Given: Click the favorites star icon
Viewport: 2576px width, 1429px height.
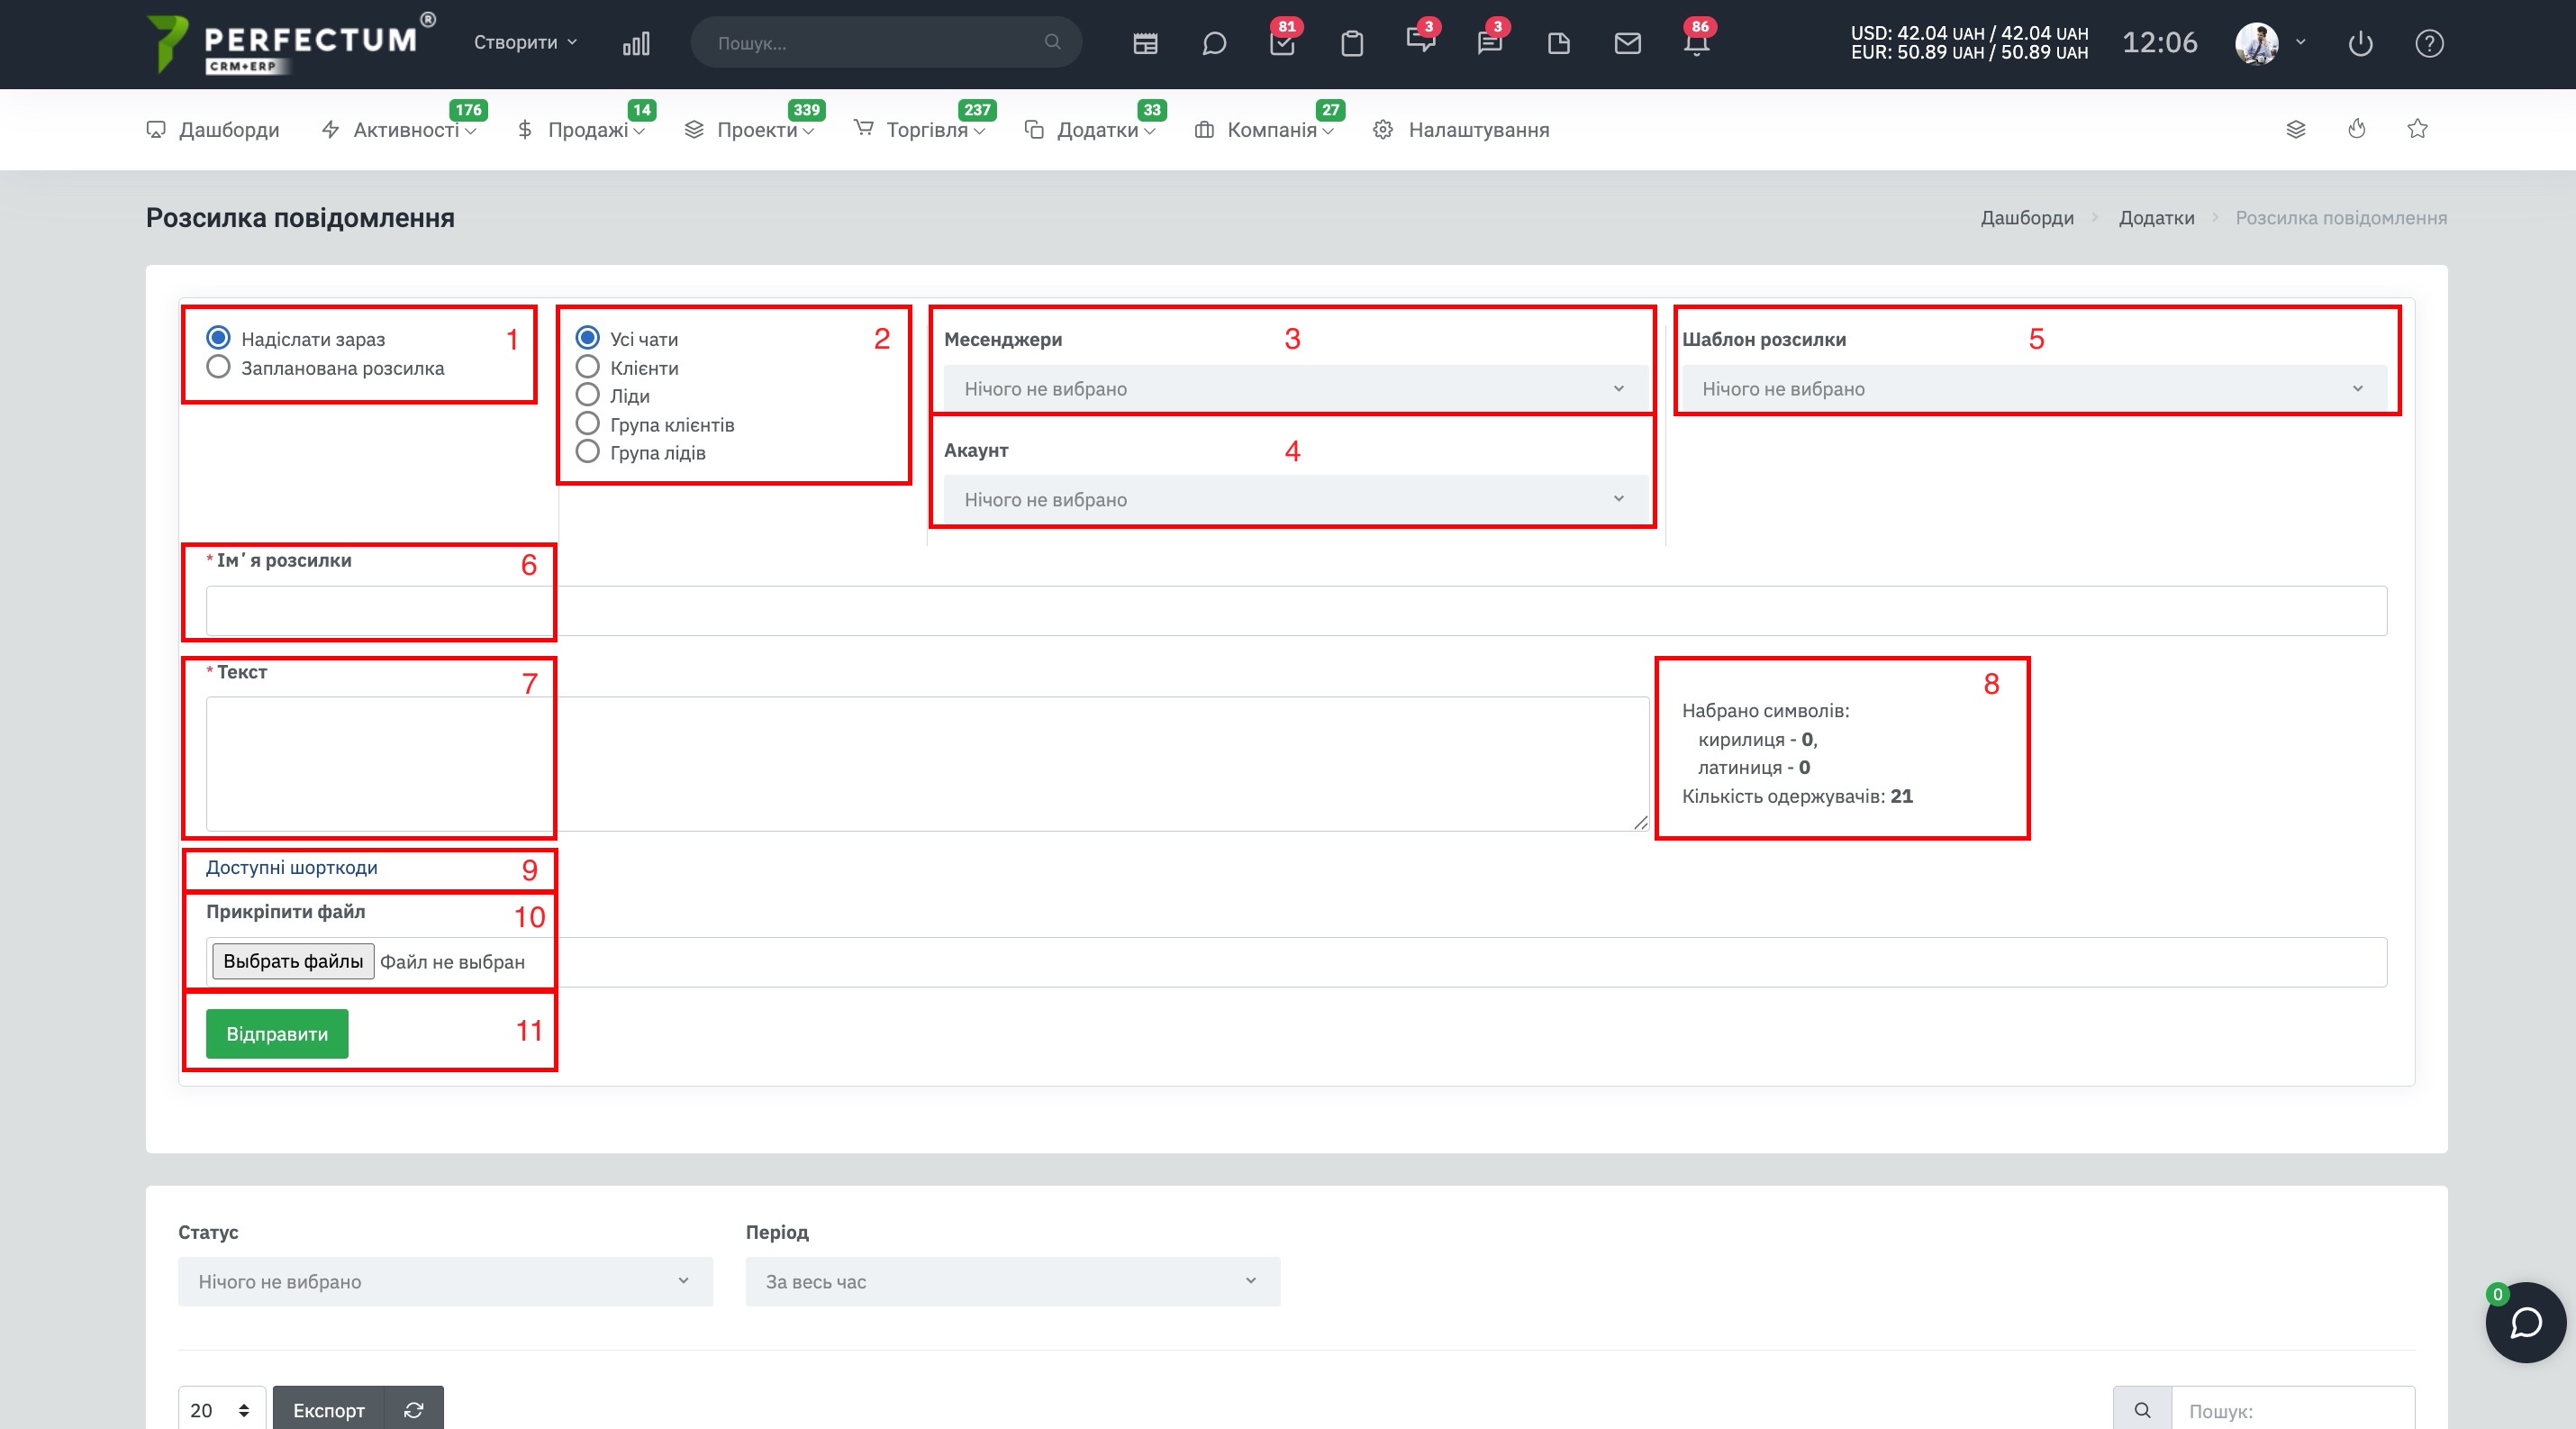Looking at the screenshot, I should 2418,129.
